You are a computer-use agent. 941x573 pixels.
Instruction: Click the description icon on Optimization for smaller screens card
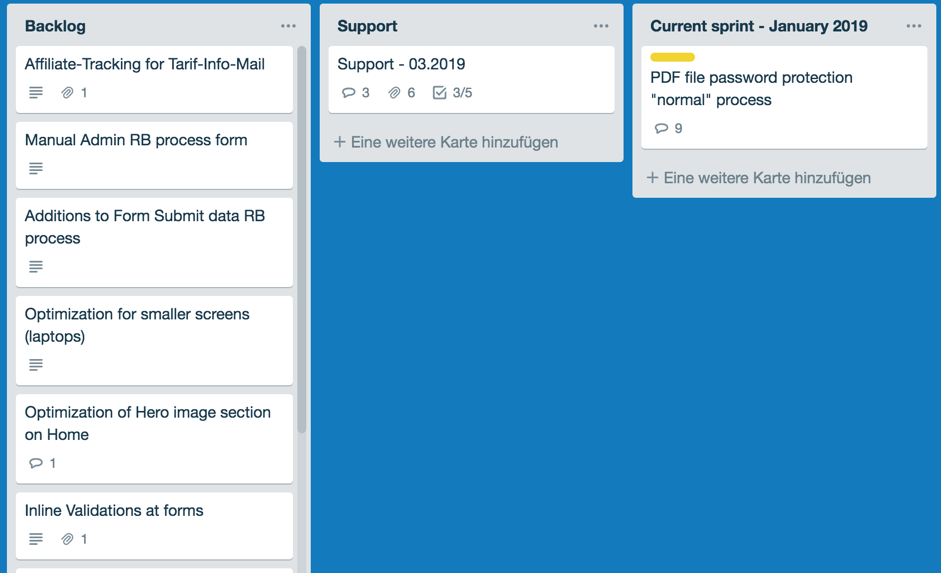click(36, 365)
